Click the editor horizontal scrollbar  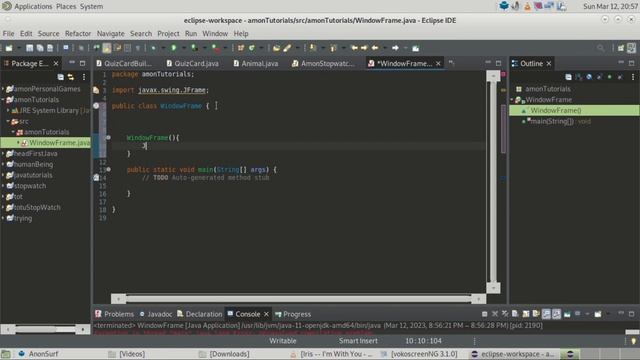tap(298, 299)
